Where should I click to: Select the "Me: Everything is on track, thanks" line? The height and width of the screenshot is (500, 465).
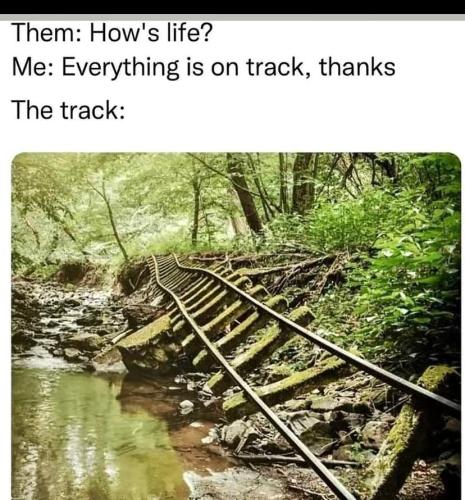[204, 68]
